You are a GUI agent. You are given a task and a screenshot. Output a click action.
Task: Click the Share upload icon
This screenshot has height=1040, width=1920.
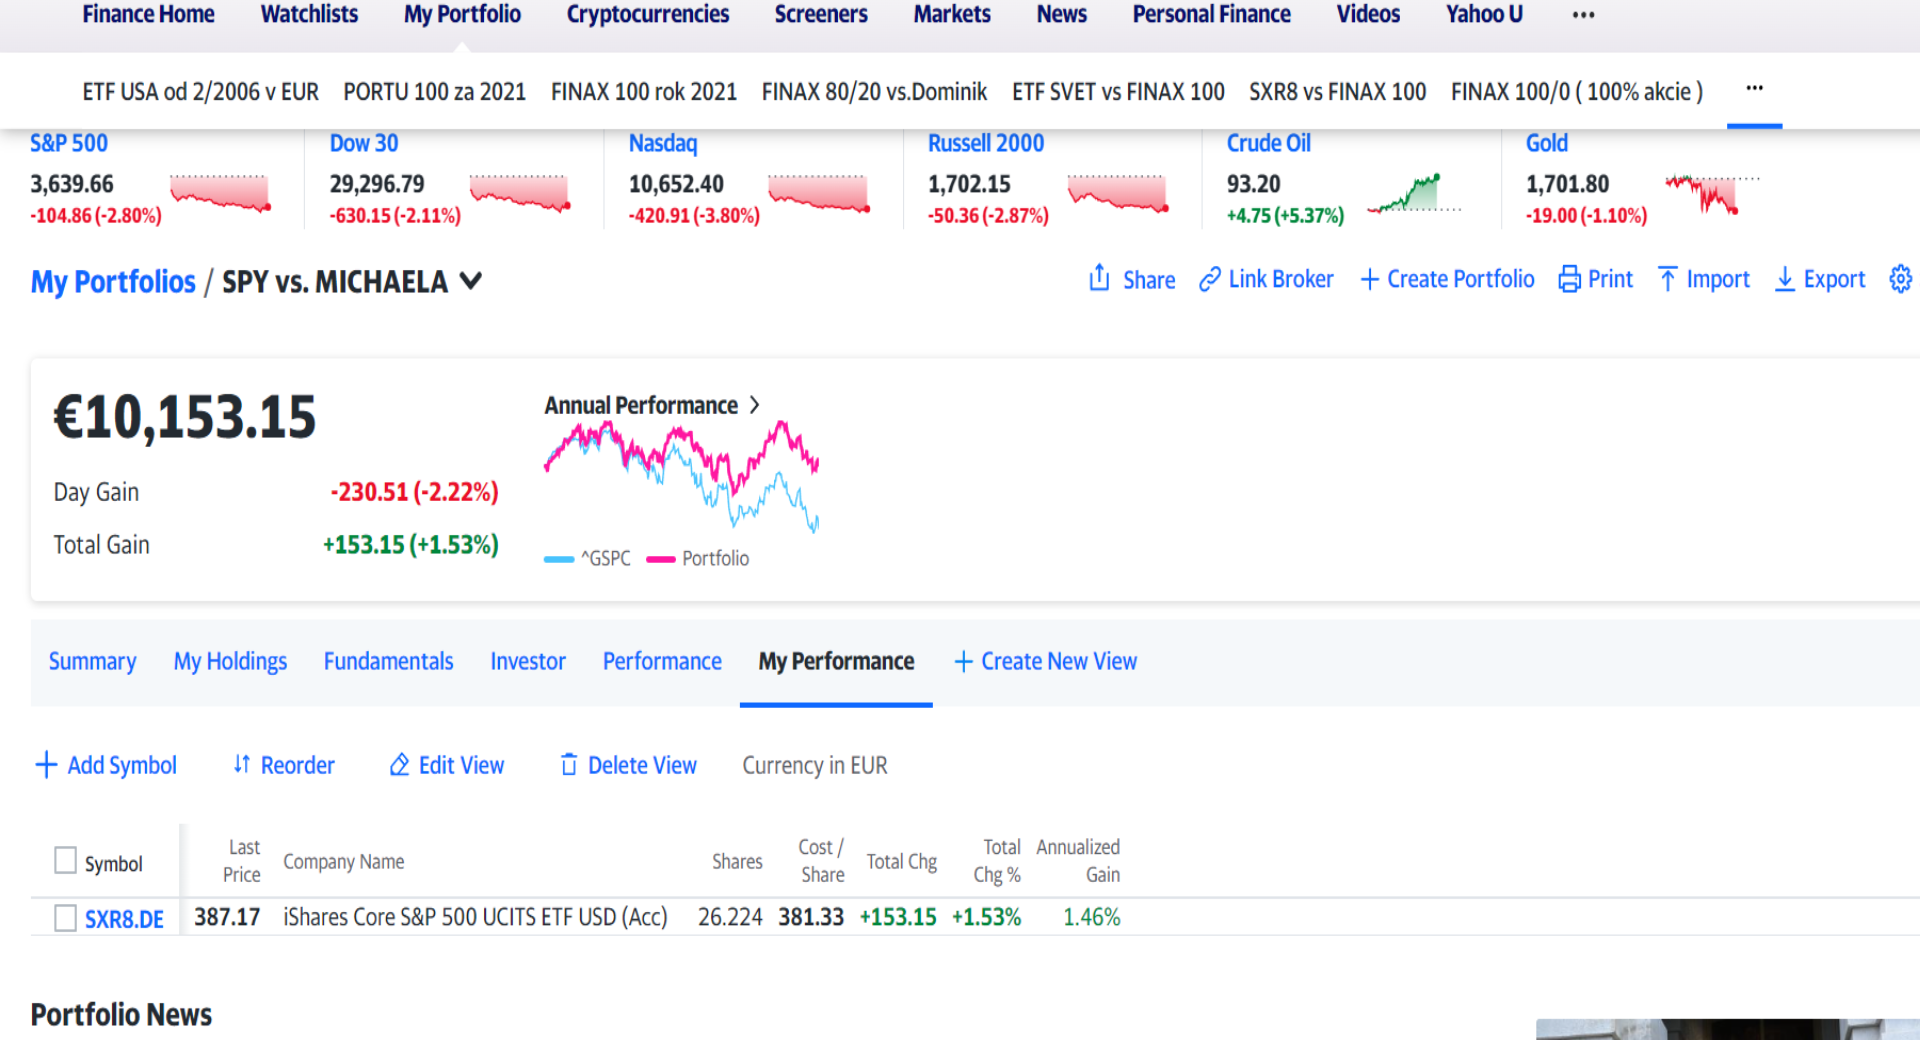[1099, 278]
